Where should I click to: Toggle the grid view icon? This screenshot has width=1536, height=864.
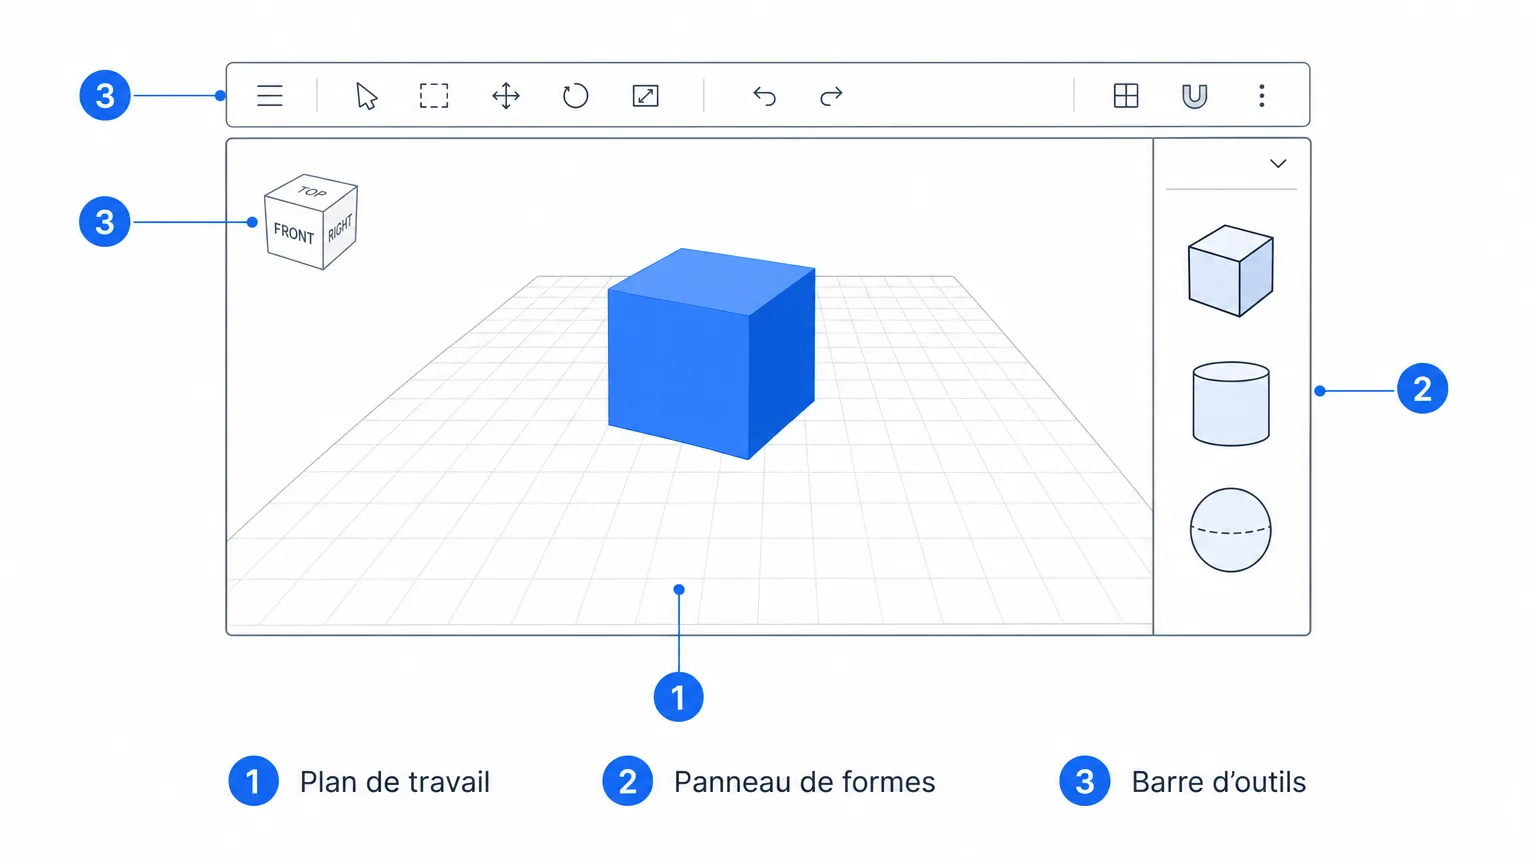pos(1126,96)
